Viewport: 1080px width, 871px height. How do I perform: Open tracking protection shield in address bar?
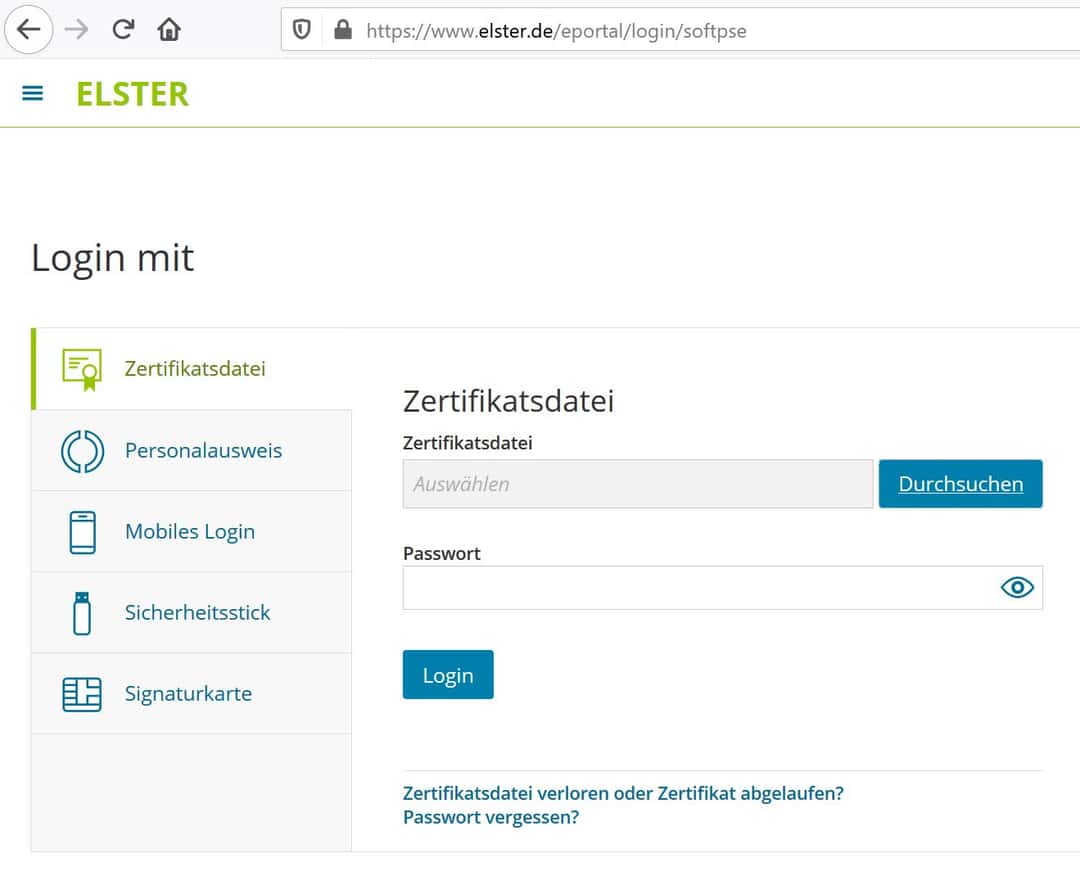coord(302,30)
